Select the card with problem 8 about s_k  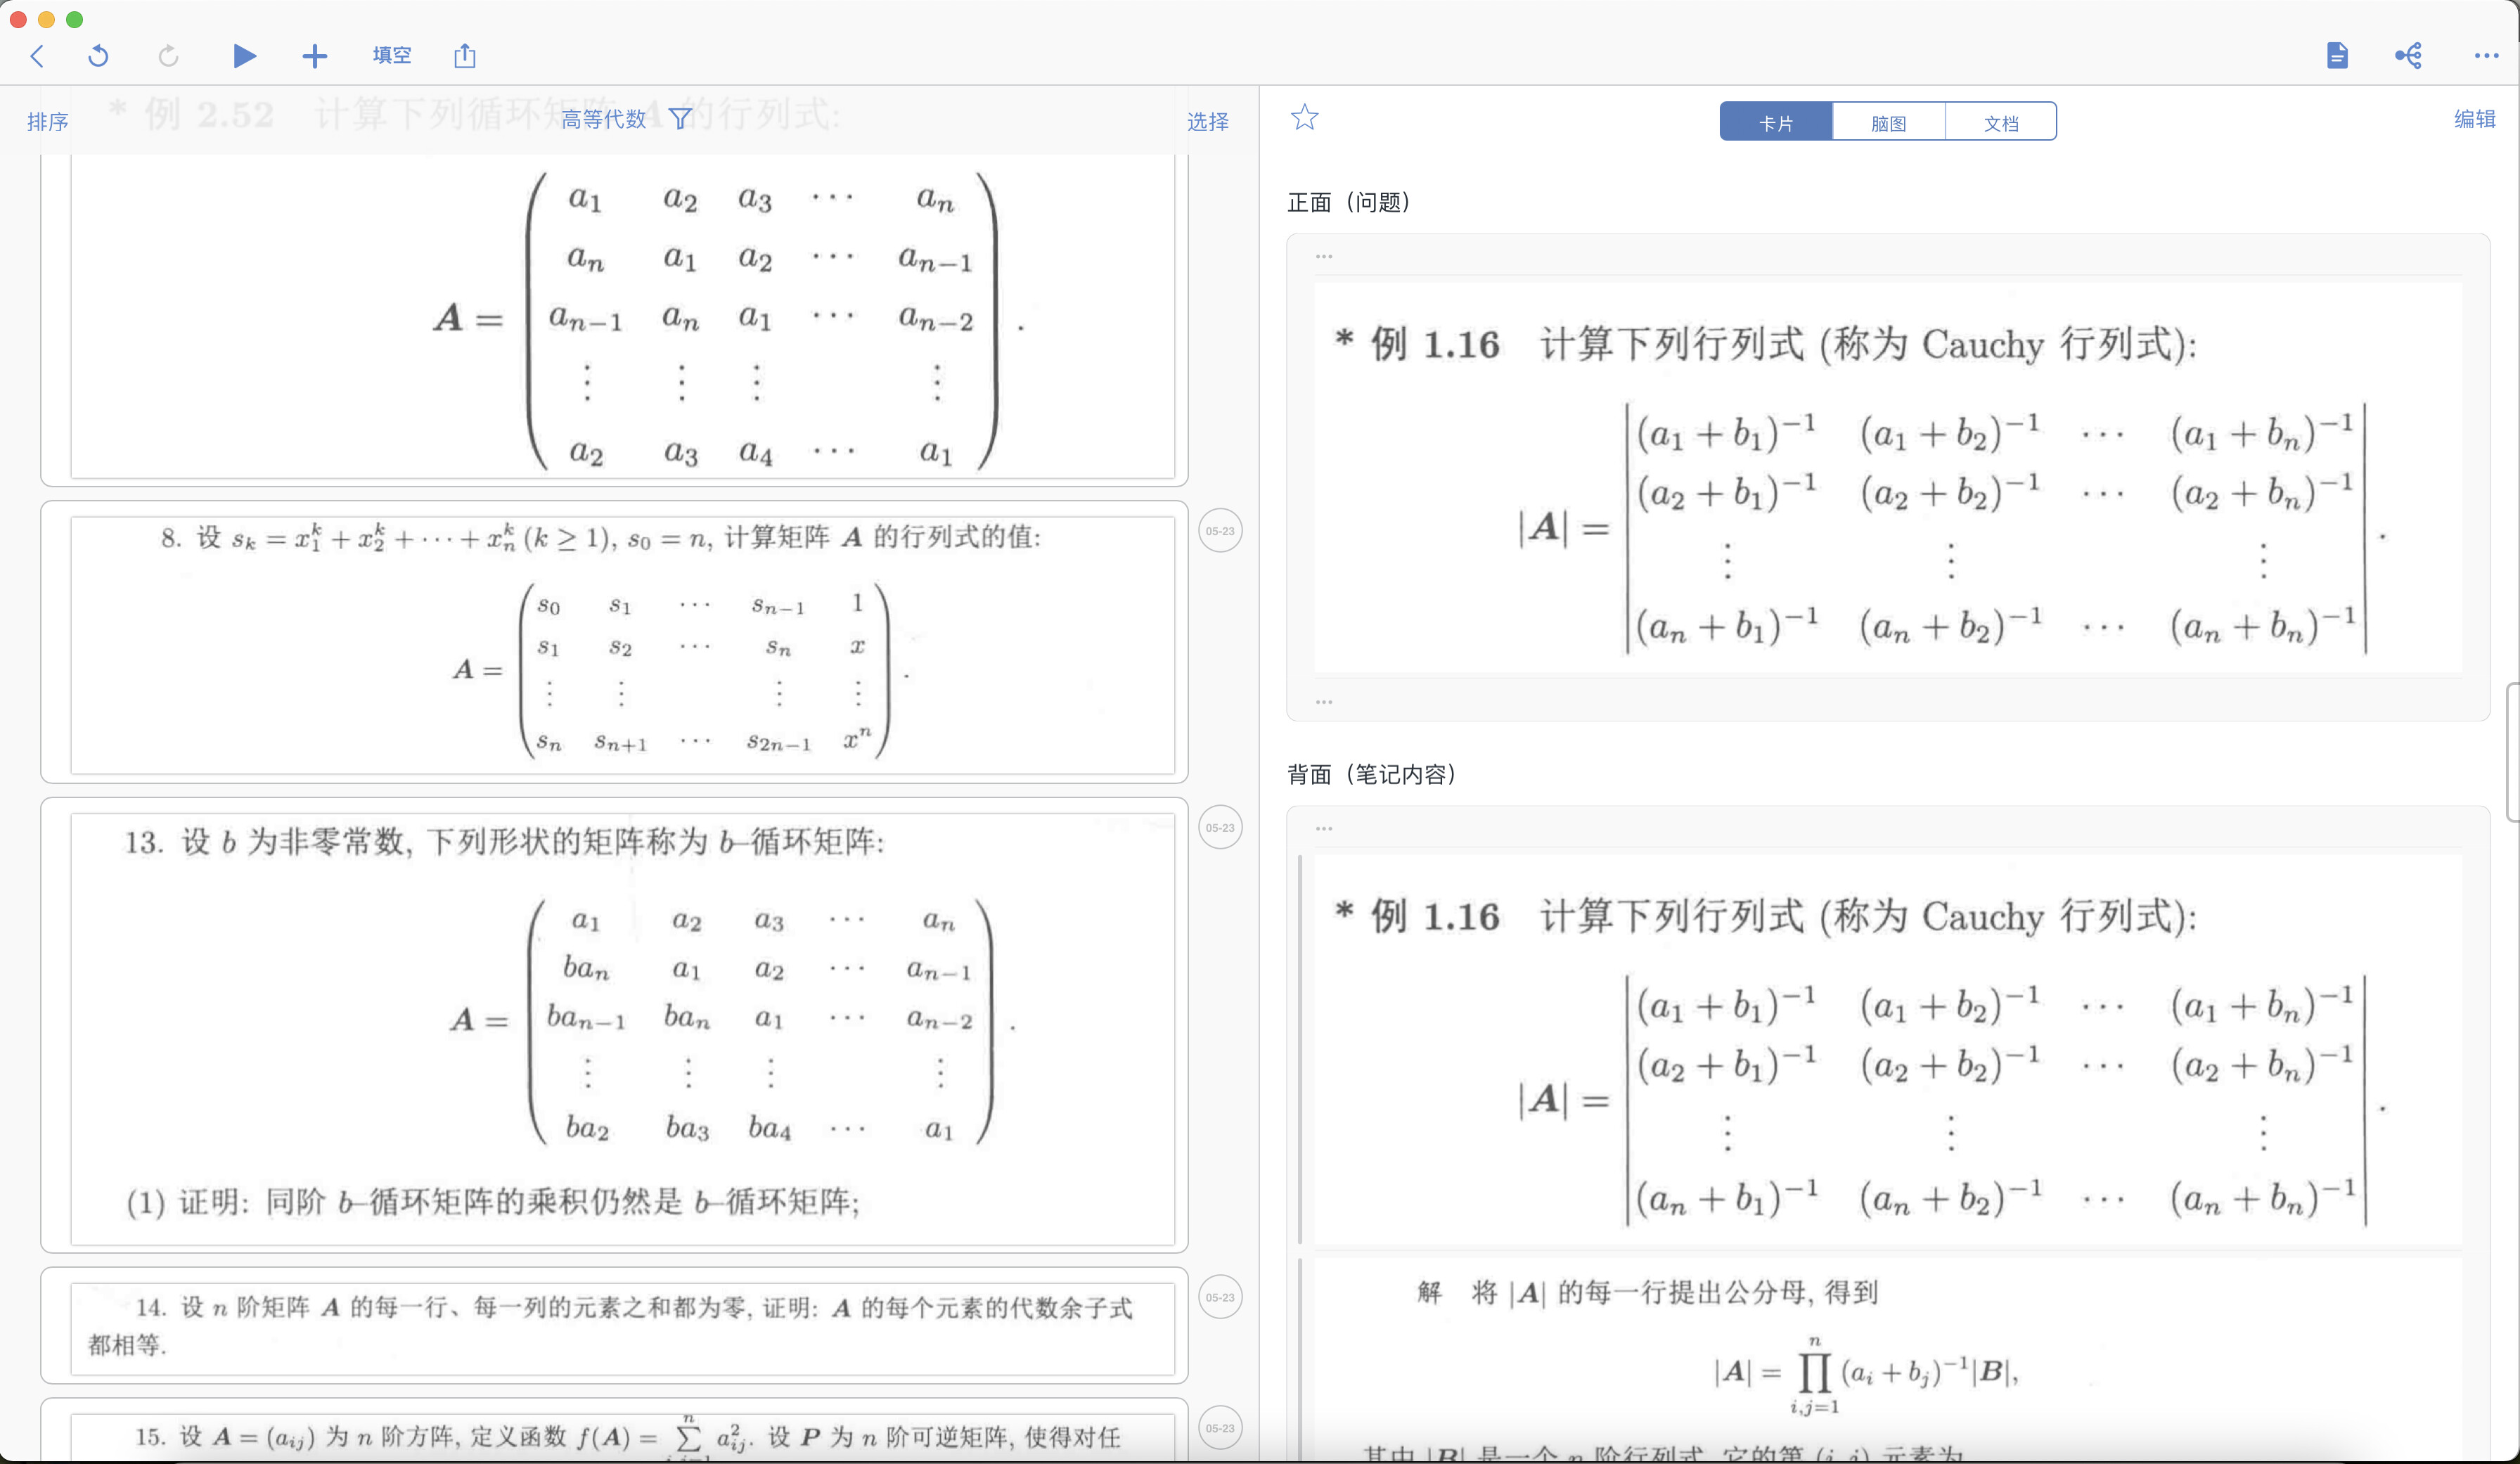point(614,642)
